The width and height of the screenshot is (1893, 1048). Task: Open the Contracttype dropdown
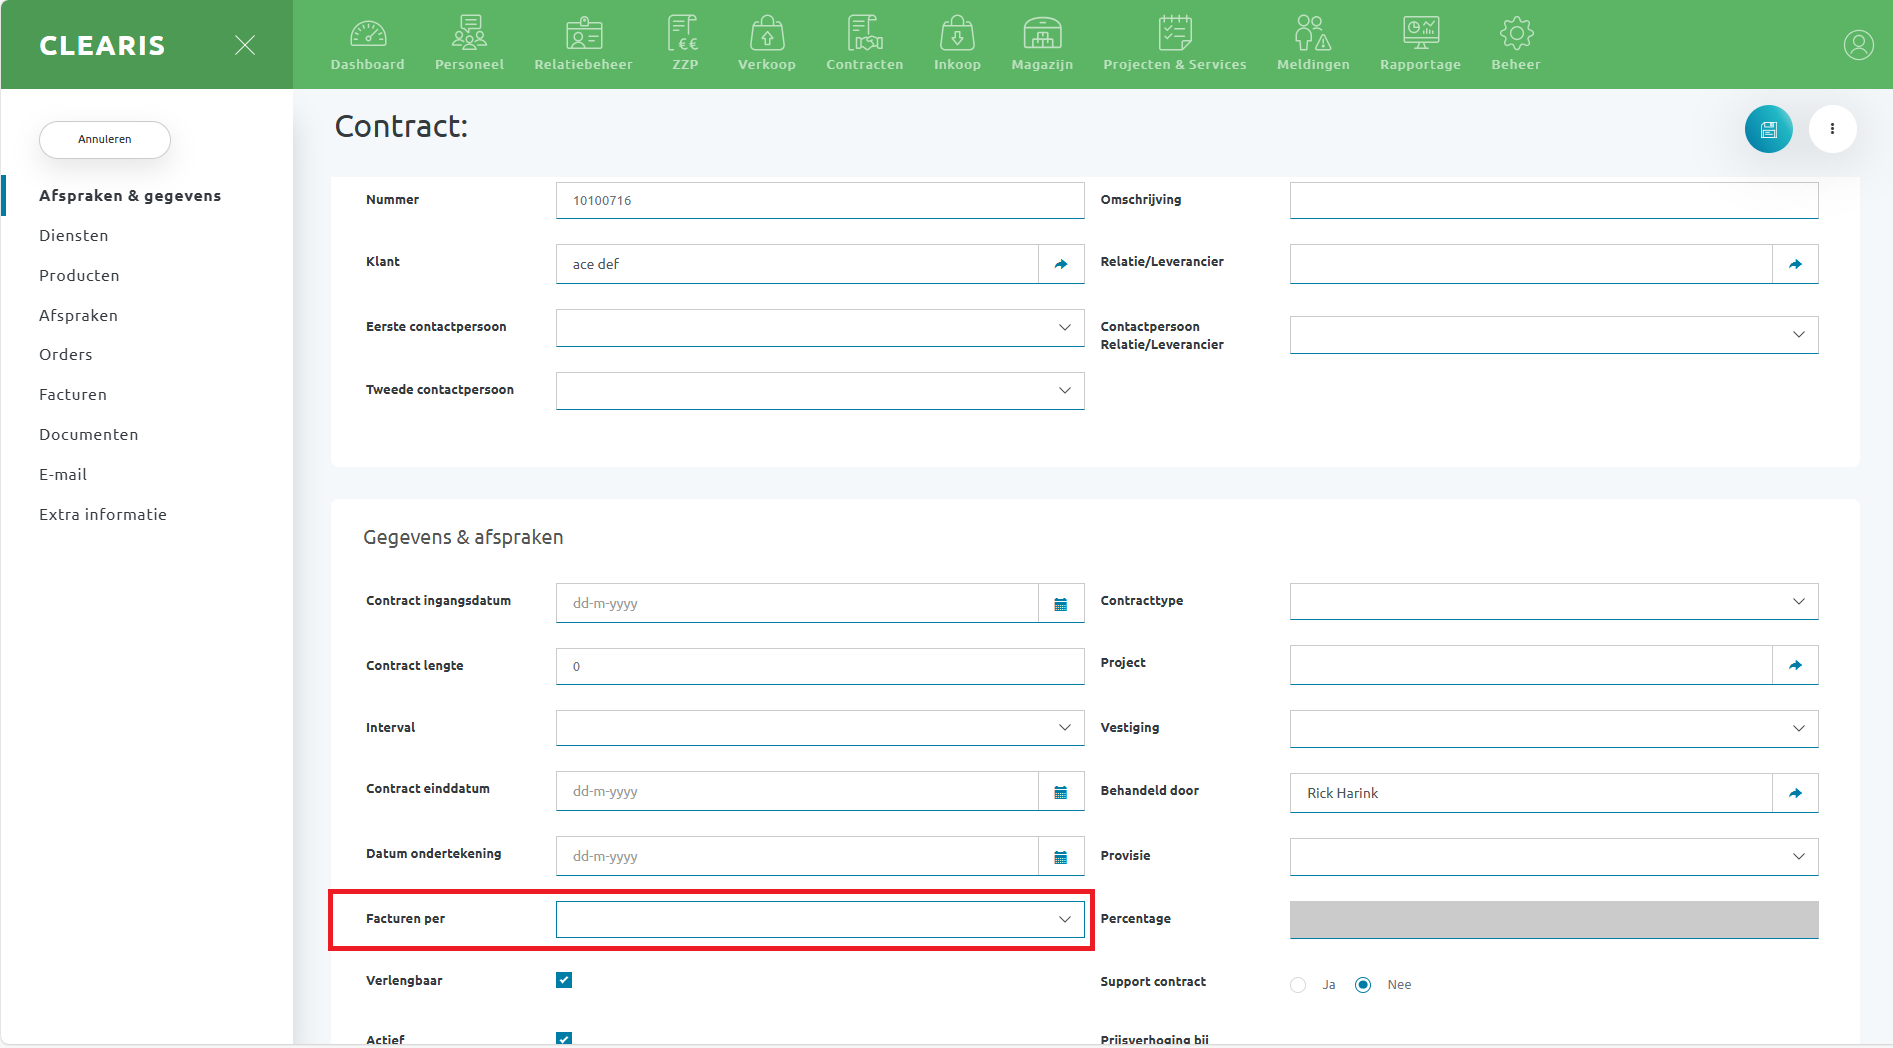(1553, 602)
